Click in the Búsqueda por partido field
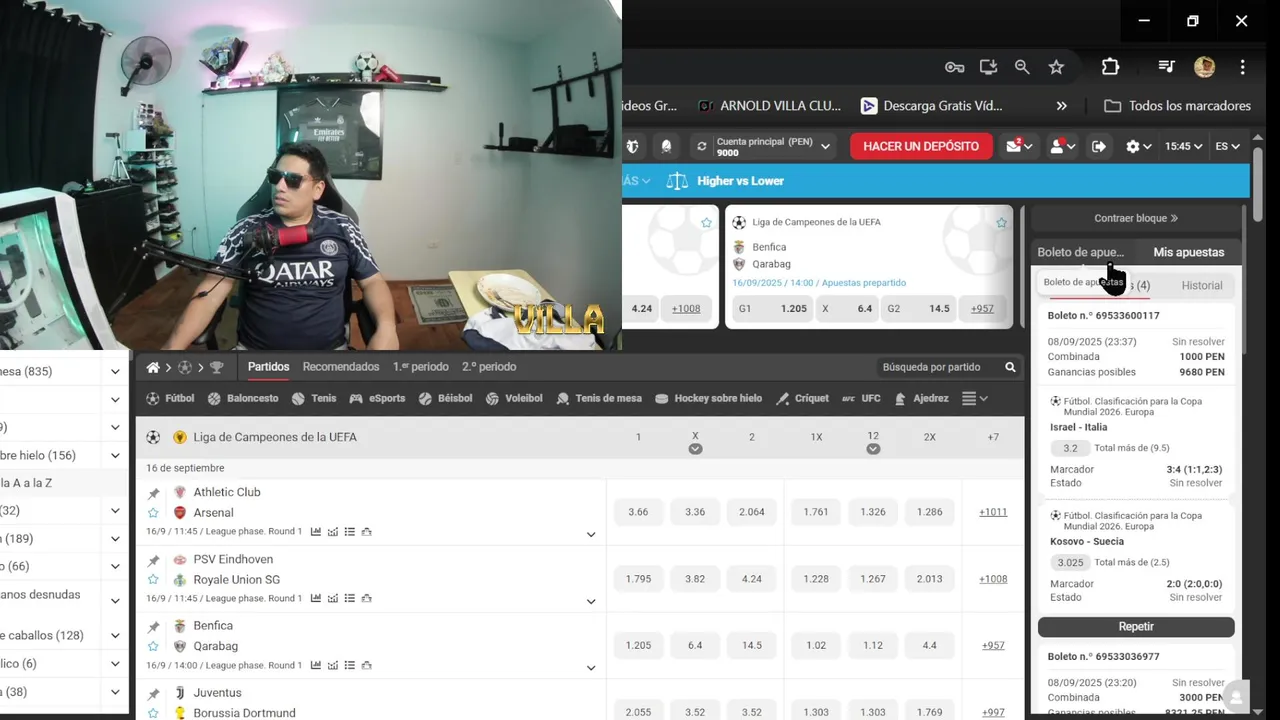 938,367
